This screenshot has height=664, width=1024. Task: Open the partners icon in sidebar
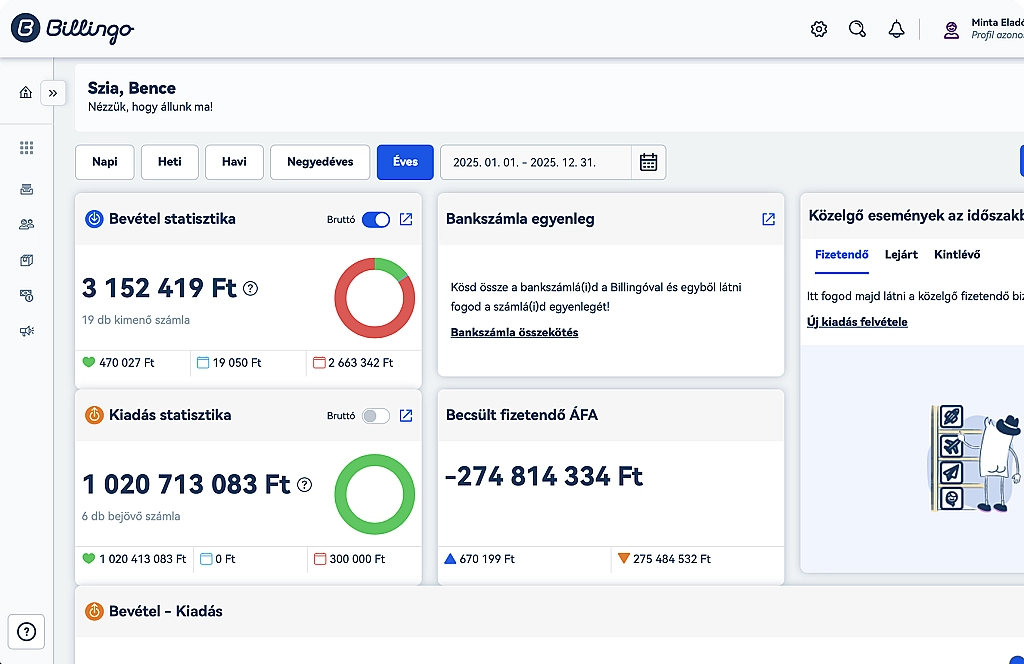pos(26,224)
